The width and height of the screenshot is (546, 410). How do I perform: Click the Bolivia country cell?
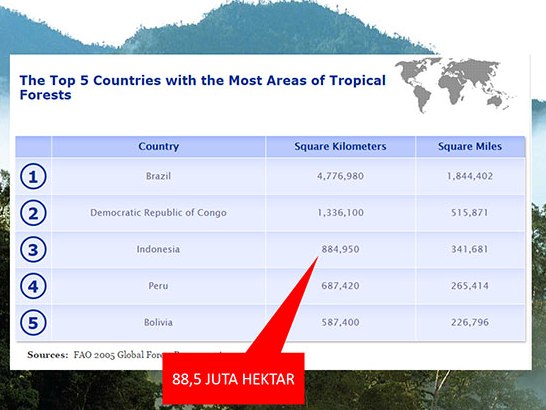tap(158, 322)
